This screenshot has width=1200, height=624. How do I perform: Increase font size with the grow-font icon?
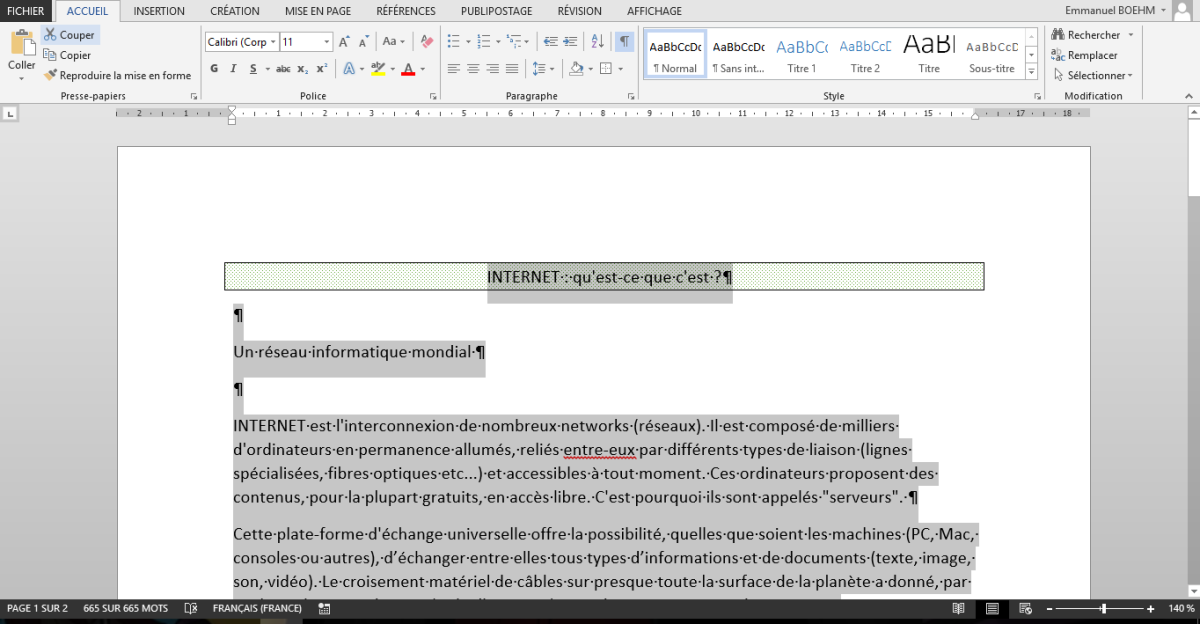pos(344,41)
